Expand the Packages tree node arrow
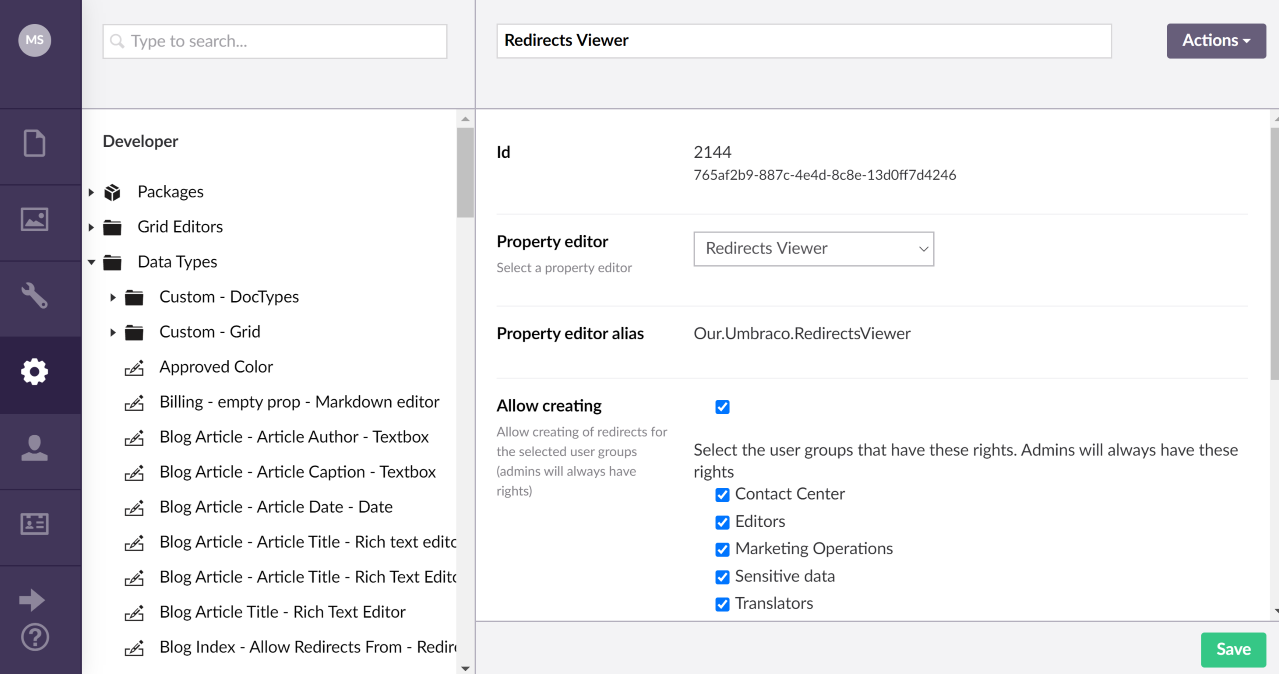This screenshot has height=674, width=1279. tap(91, 192)
